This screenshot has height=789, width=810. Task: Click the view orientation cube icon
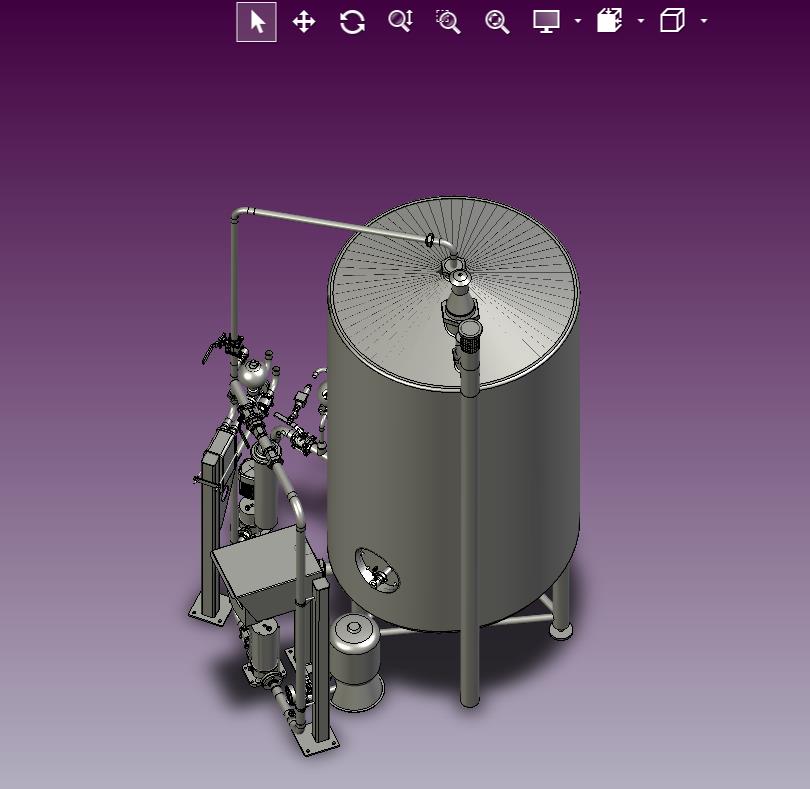pyautogui.click(x=672, y=21)
